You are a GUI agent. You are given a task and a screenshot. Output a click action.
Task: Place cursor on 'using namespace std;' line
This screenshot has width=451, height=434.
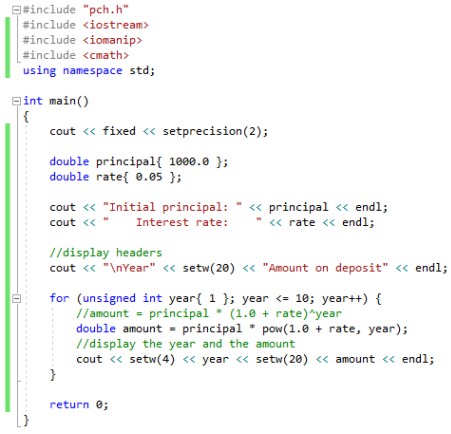click(89, 71)
